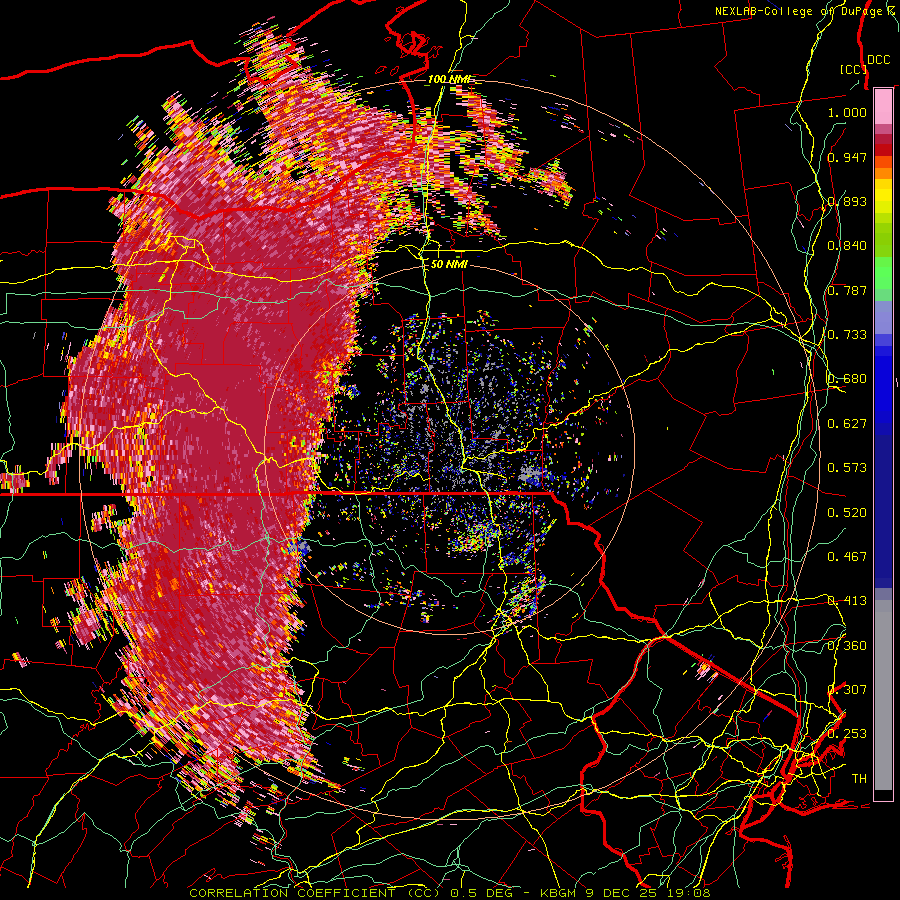Click the 0.520 scale value
The height and width of the screenshot is (900, 900).
[847, 513]
